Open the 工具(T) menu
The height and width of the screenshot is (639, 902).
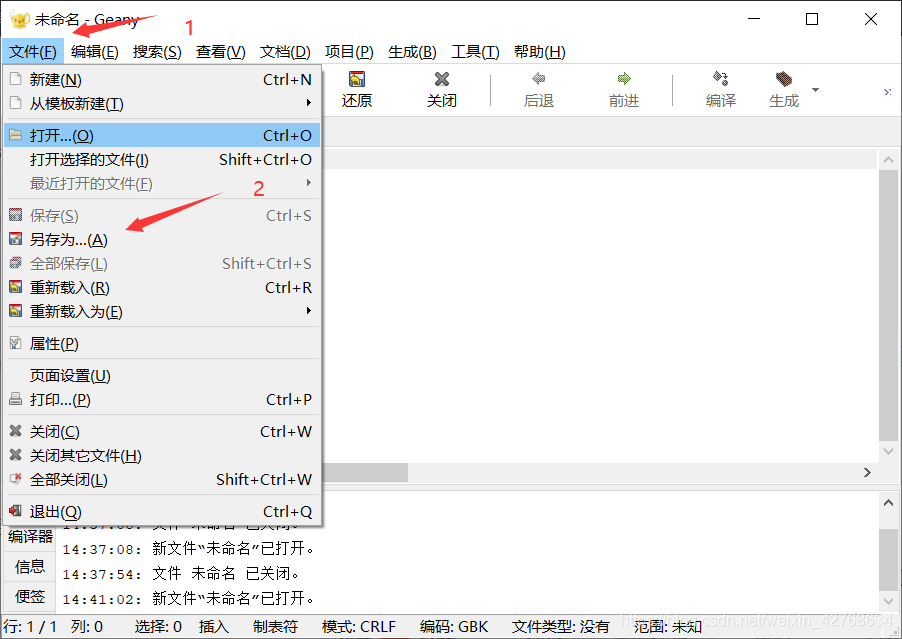point(475,52)
